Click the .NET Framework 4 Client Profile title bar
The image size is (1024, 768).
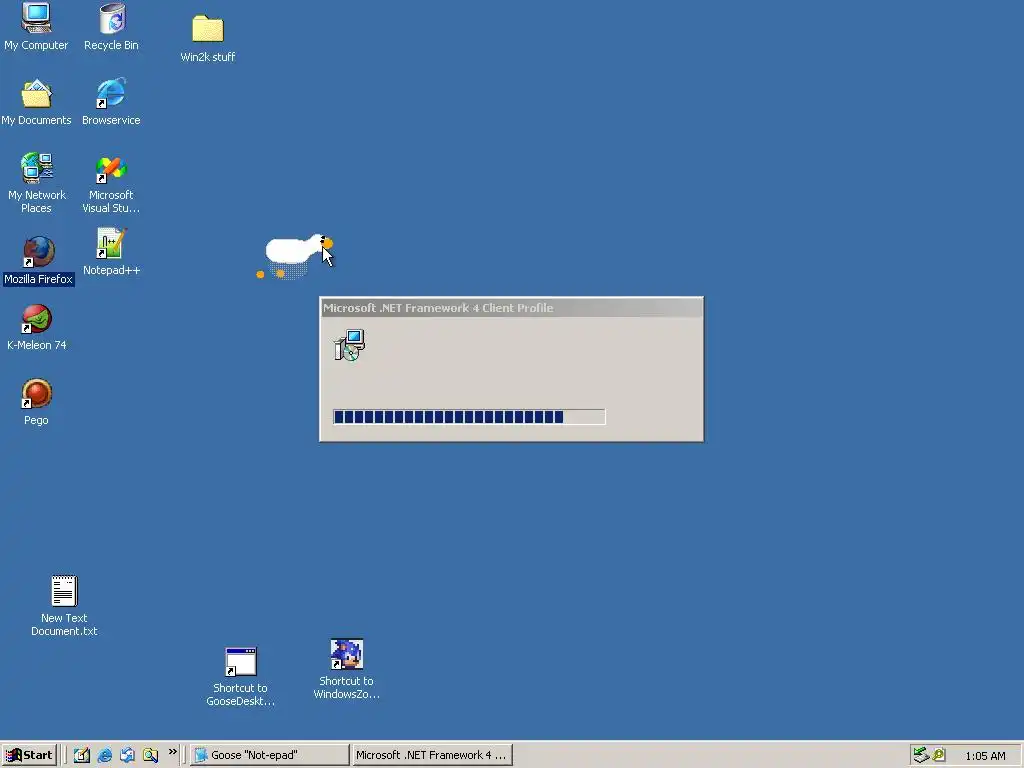point(511,308)
